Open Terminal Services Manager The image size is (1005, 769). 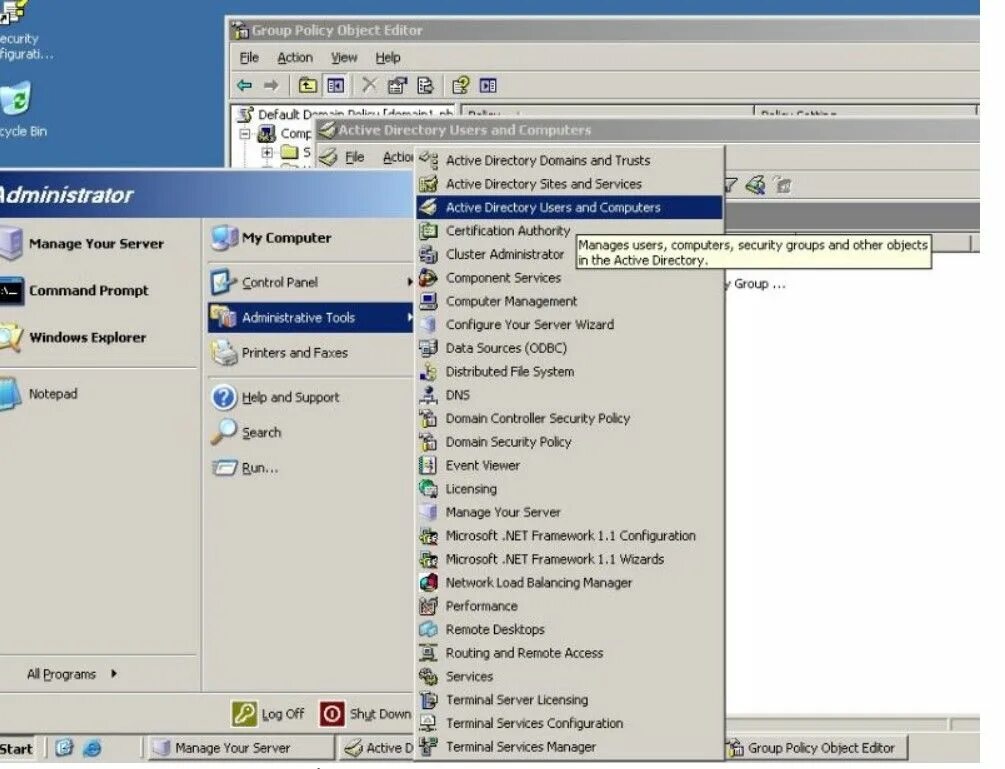click(569, 747)
